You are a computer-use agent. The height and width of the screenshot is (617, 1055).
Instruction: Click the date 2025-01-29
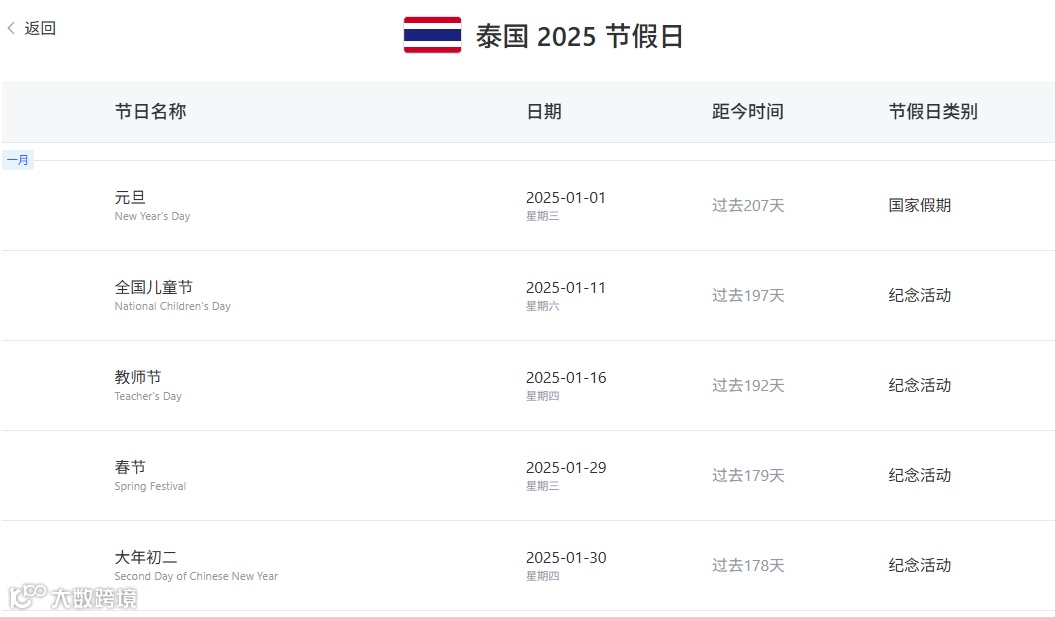pyautogui.click(x=566, y=468)
